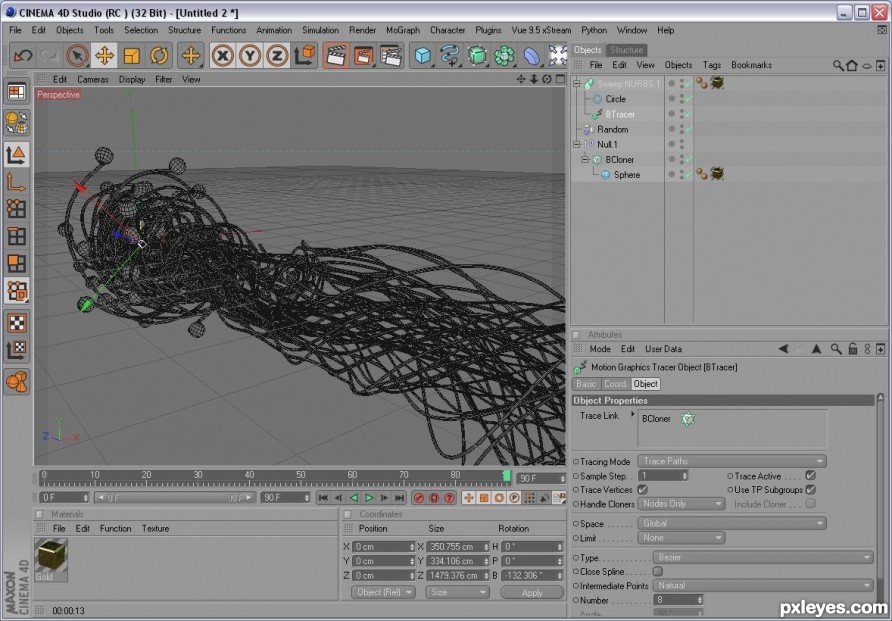Open the layout switcher icon

[x=16, y=92]
